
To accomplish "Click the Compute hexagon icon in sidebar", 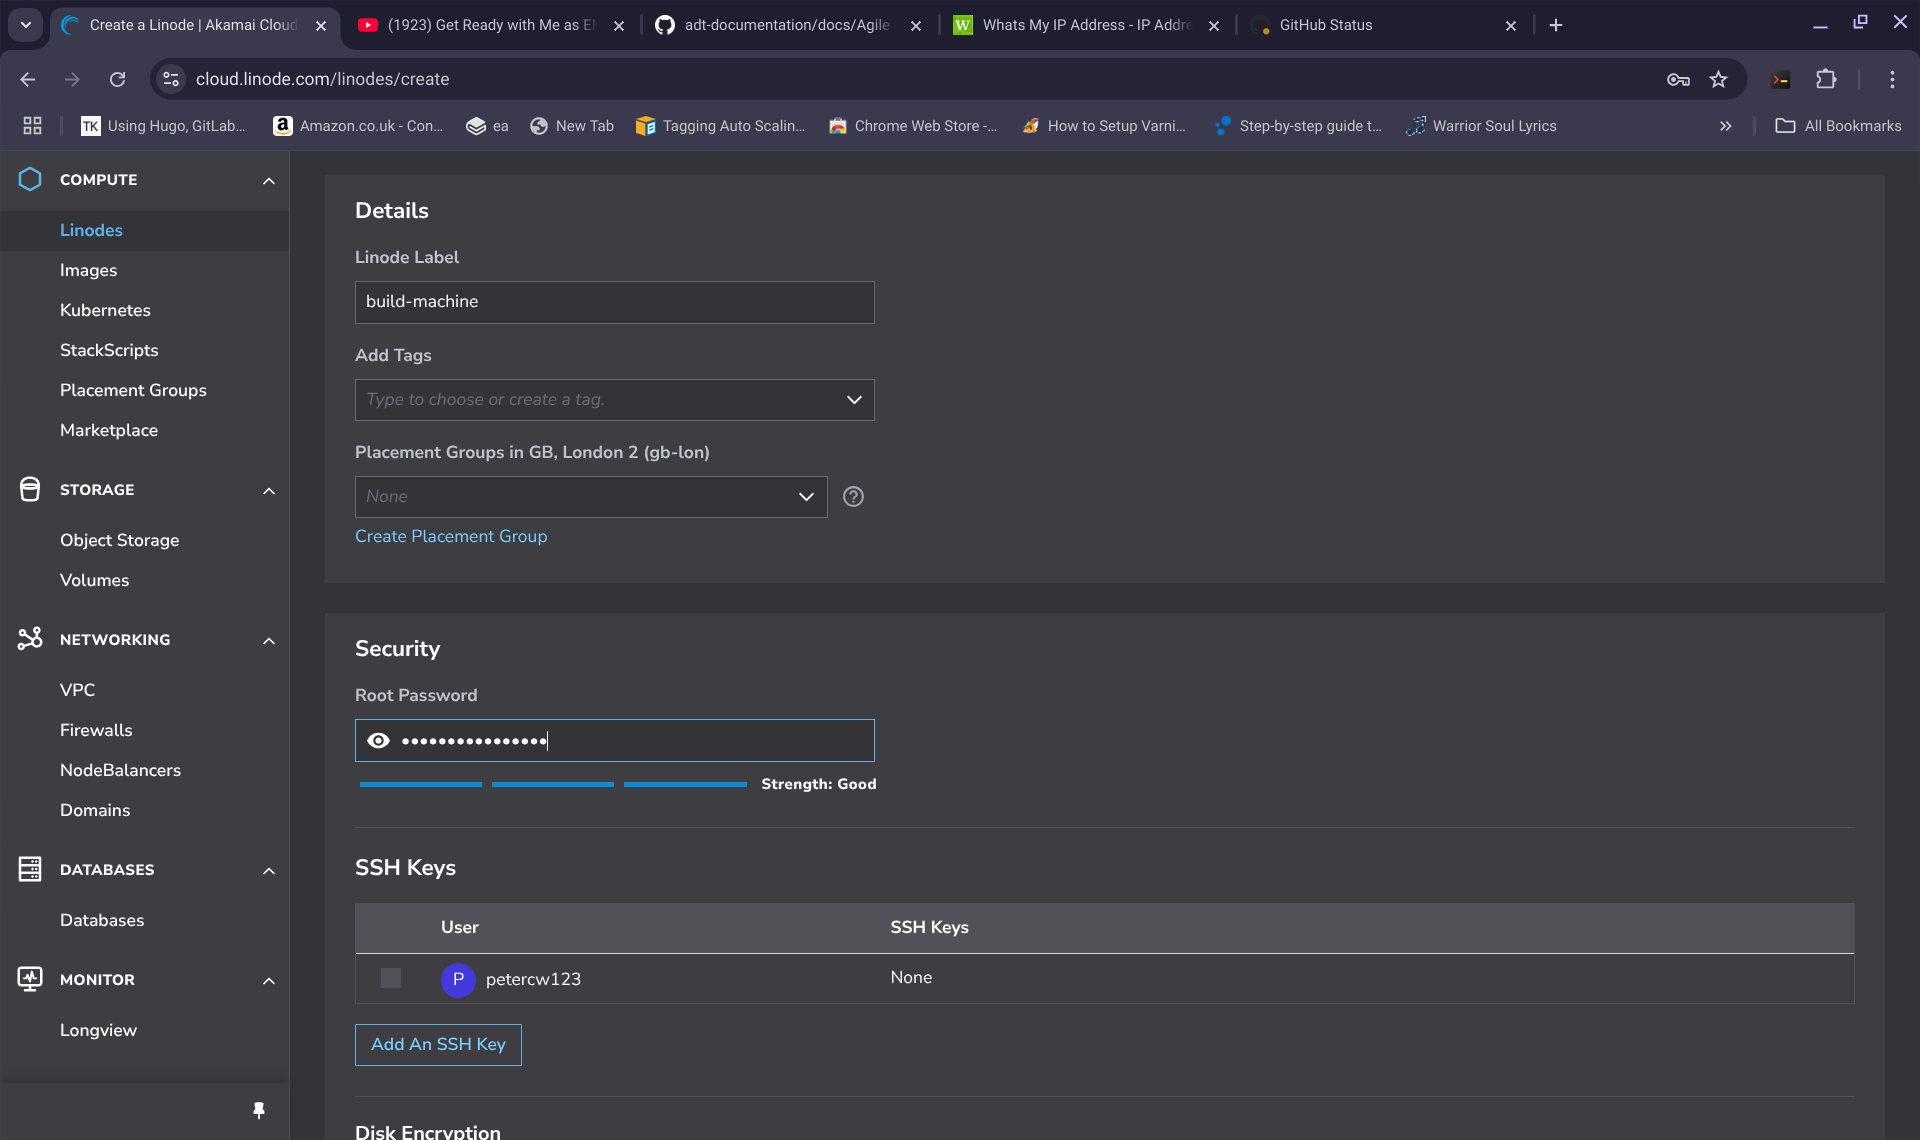I will [30, 179].
